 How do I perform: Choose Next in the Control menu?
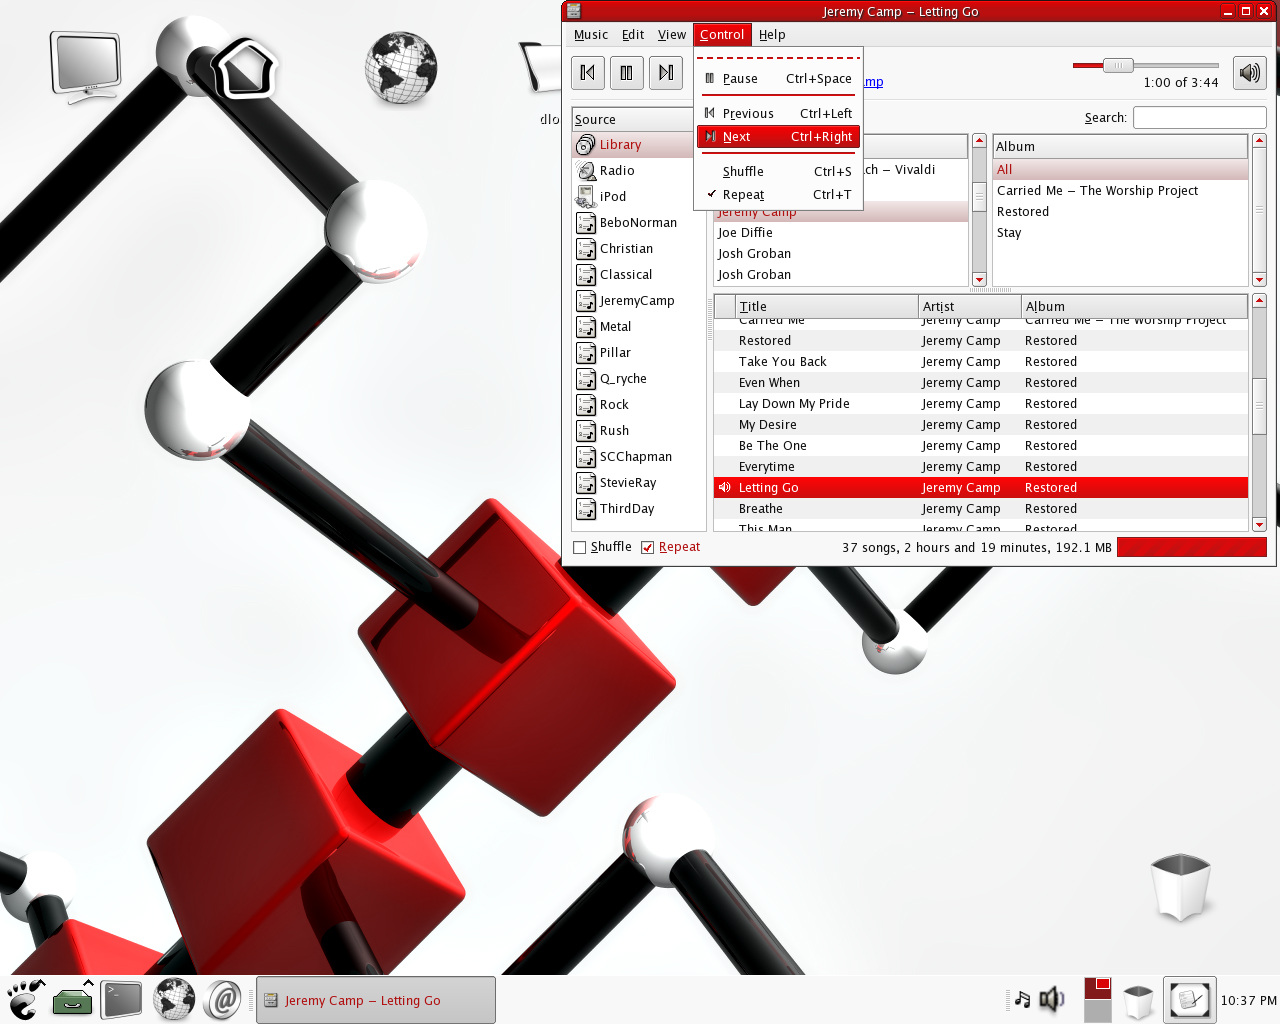(778, 137)
